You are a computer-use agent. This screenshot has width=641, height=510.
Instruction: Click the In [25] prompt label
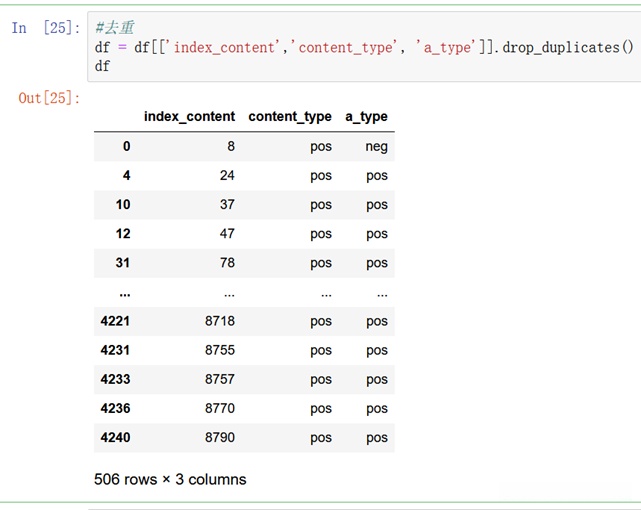tap(46, 28)
